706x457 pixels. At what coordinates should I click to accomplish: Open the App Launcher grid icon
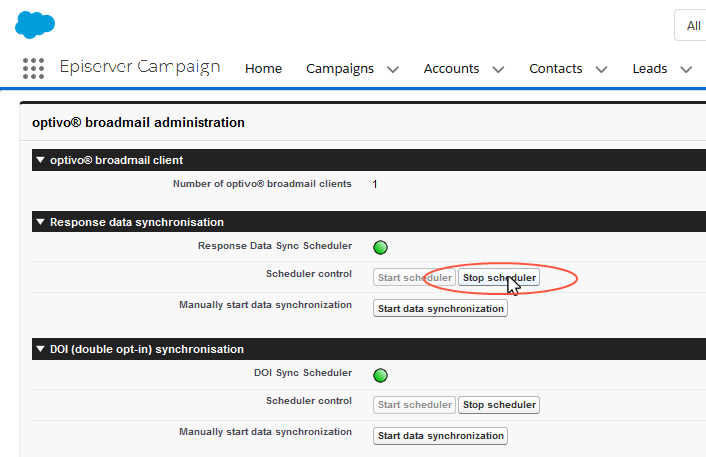pos(33,68)
